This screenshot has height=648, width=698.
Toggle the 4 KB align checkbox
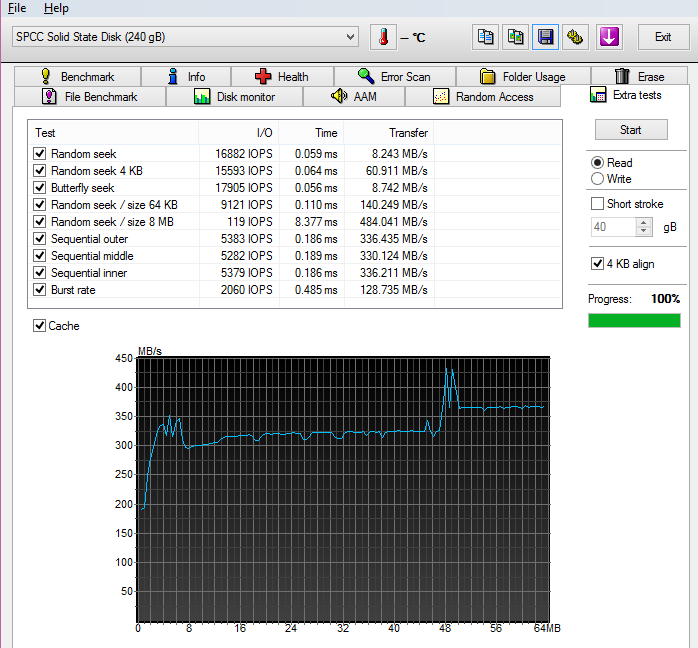tap(597, 263)
